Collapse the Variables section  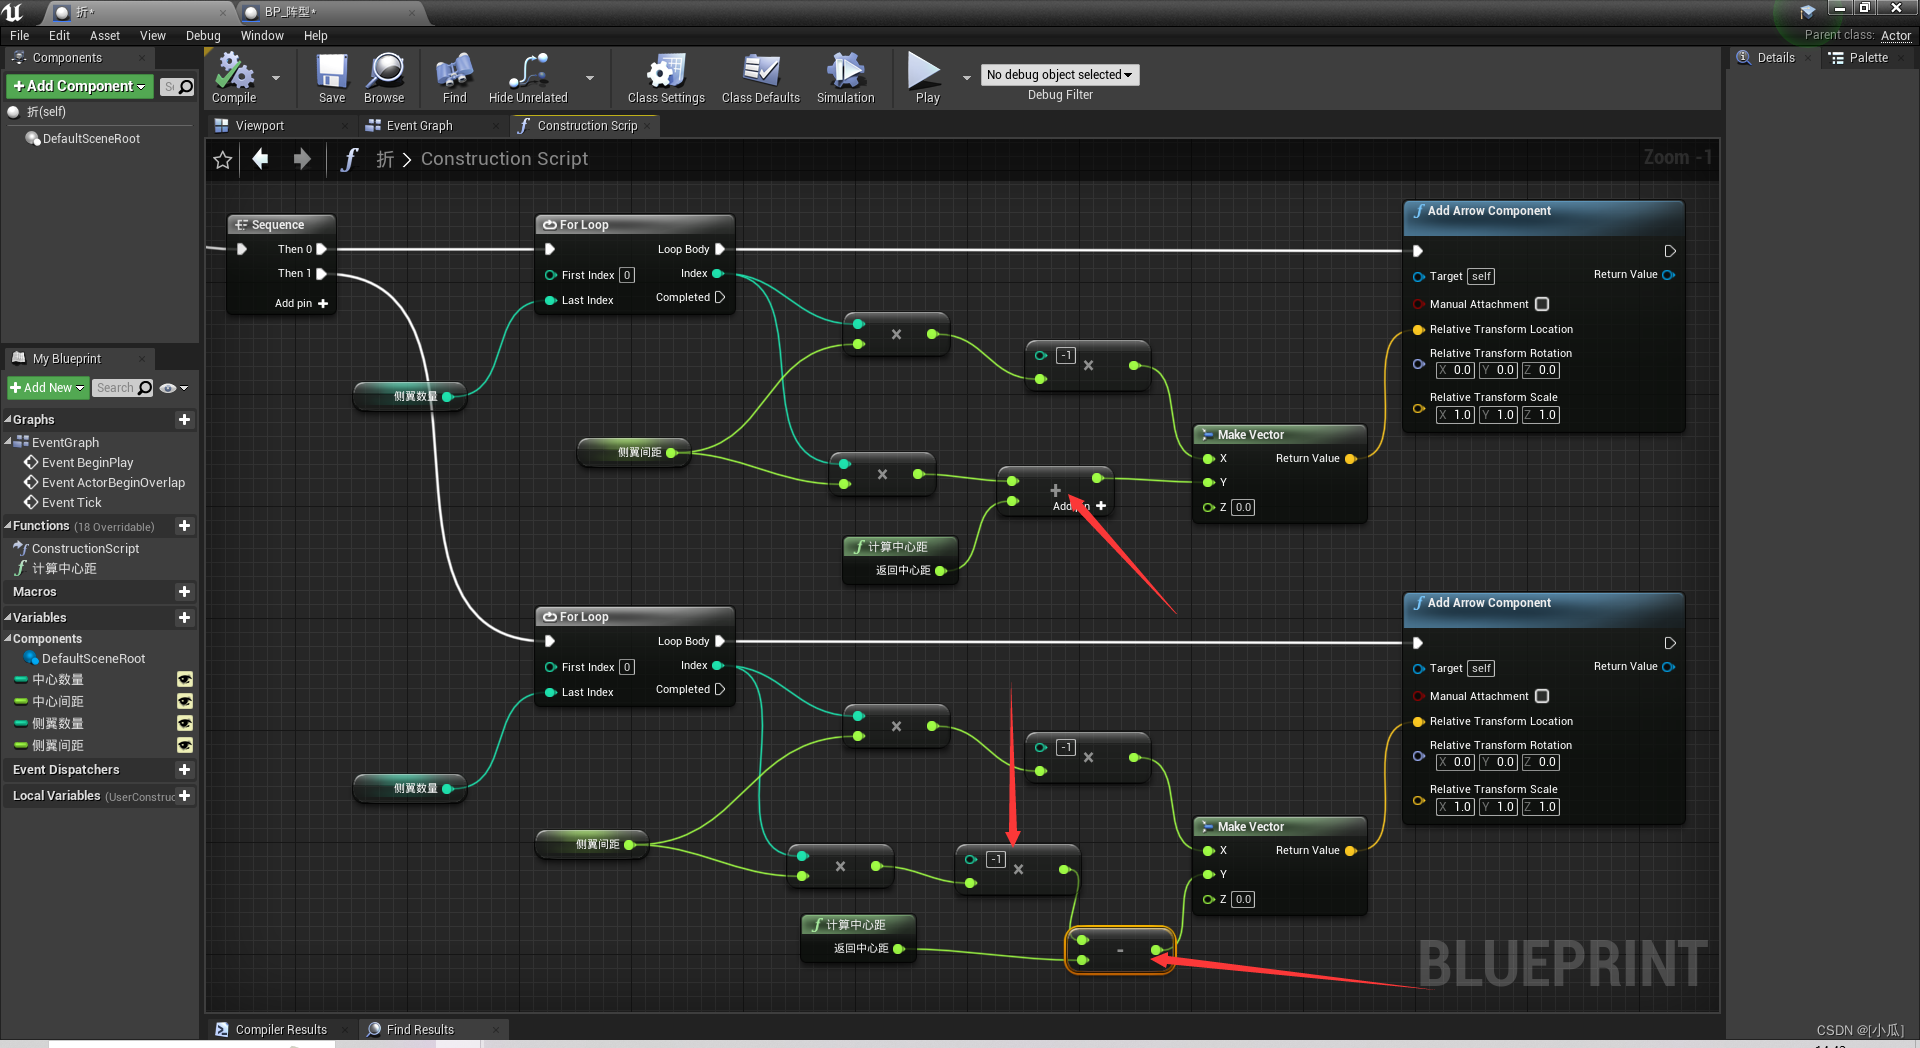[x=8, y=618]
